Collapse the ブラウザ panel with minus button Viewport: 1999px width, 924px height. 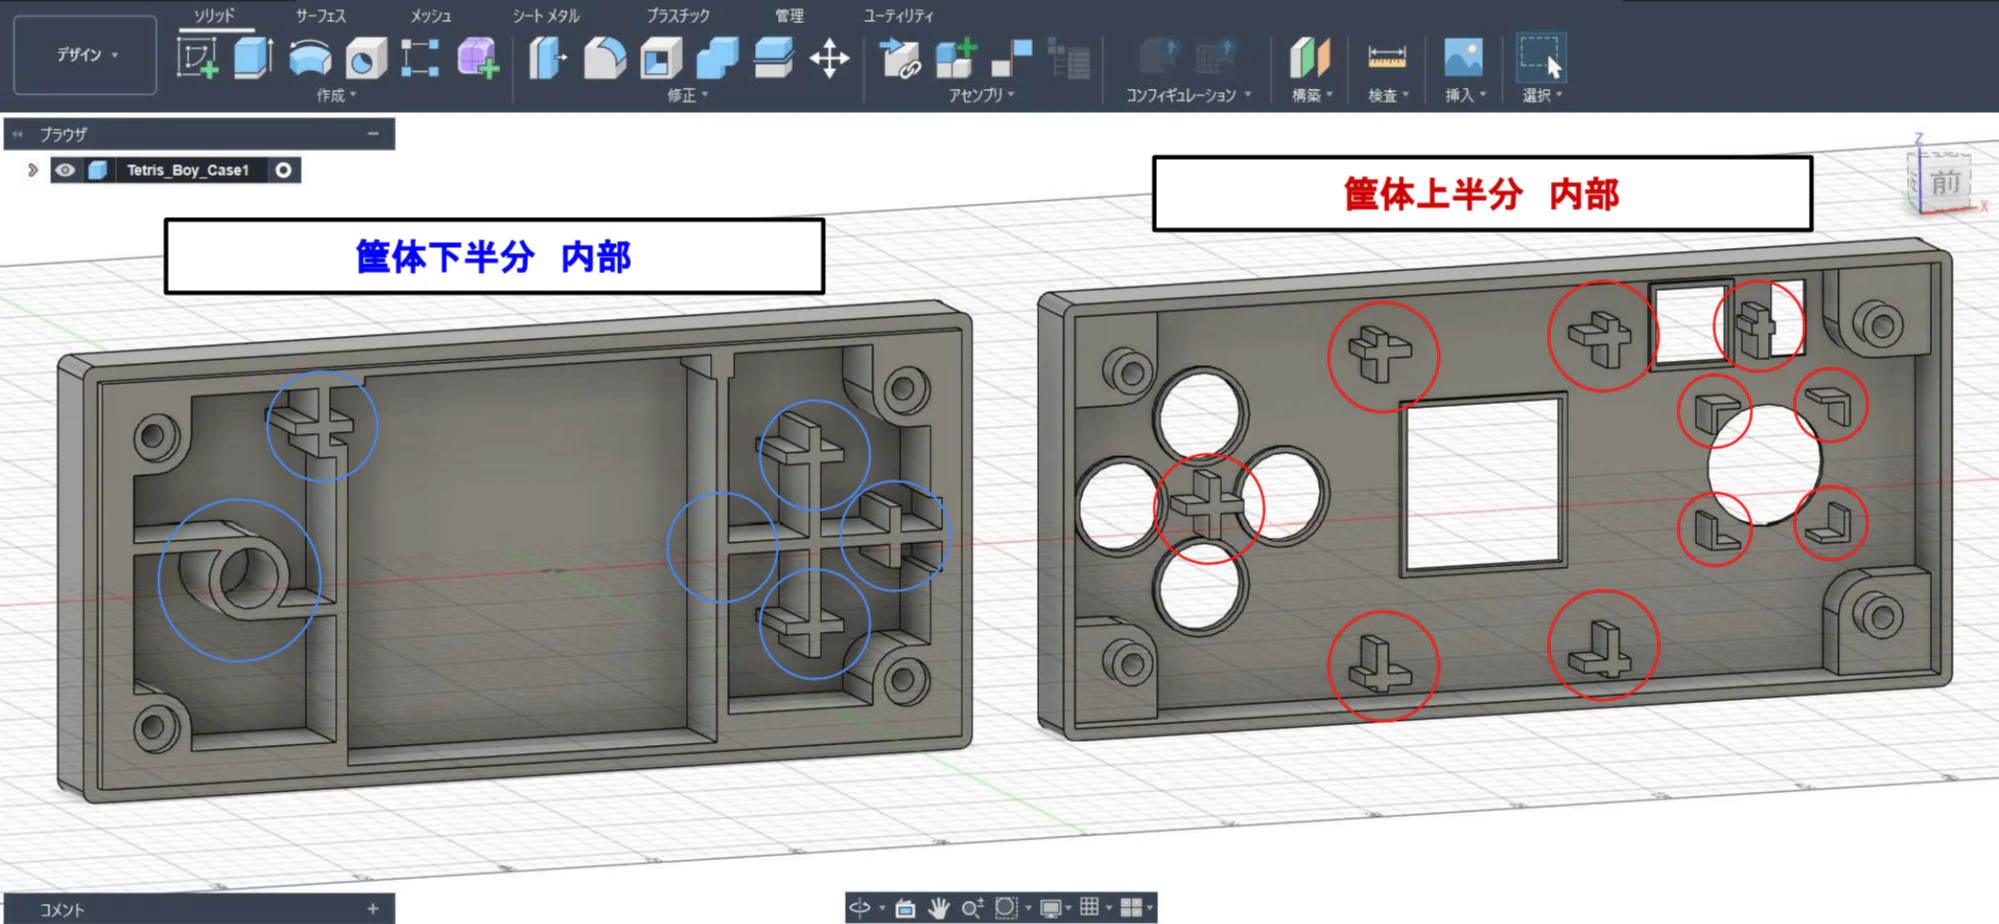tap(373, 133)
